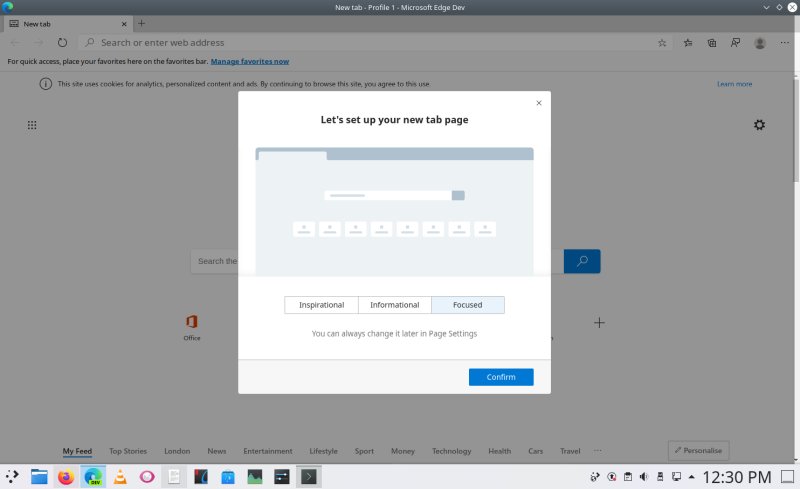Click the new tab layout preview image

pos(394,211)
